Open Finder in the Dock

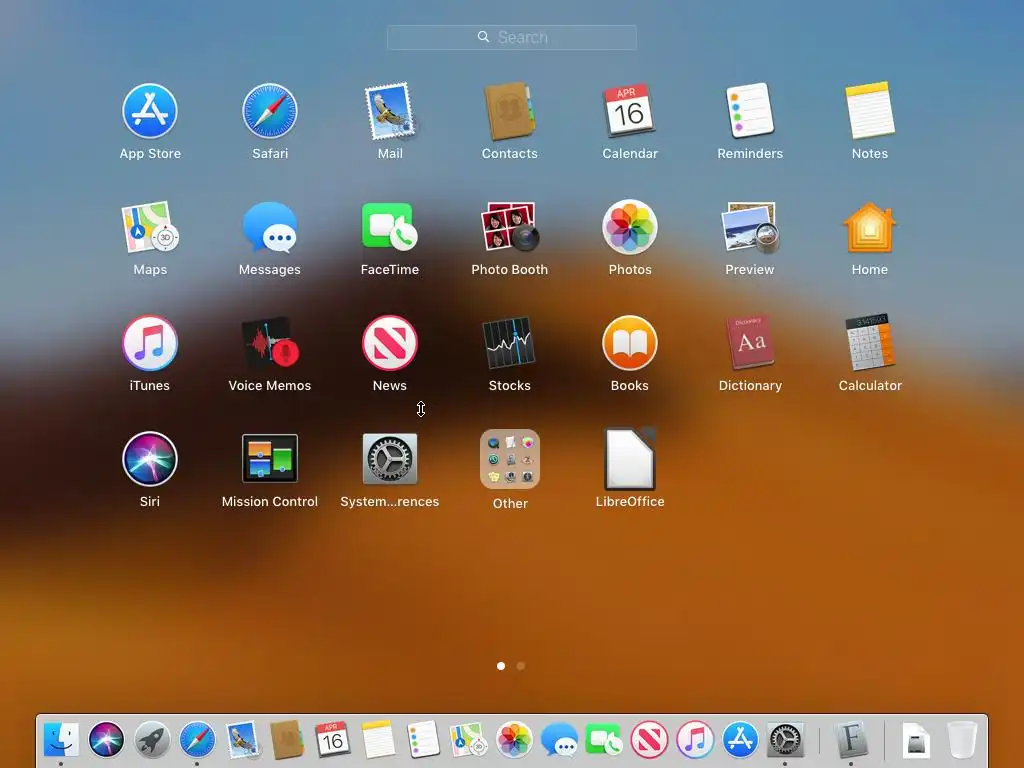pyautogui.click(x=61, y=740)
